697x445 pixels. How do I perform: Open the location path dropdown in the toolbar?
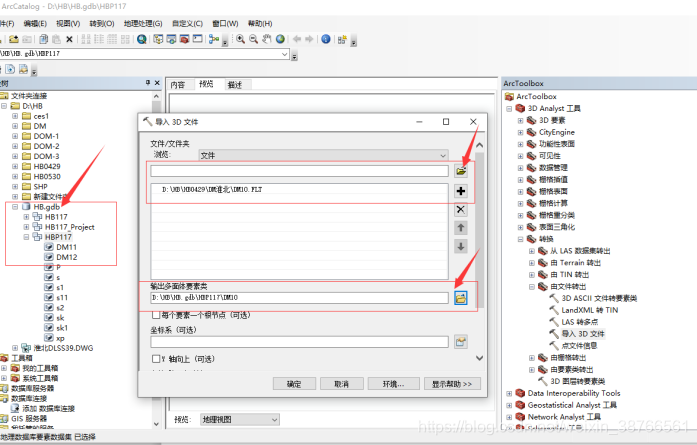pyautogui.click(x=285, y=54)
